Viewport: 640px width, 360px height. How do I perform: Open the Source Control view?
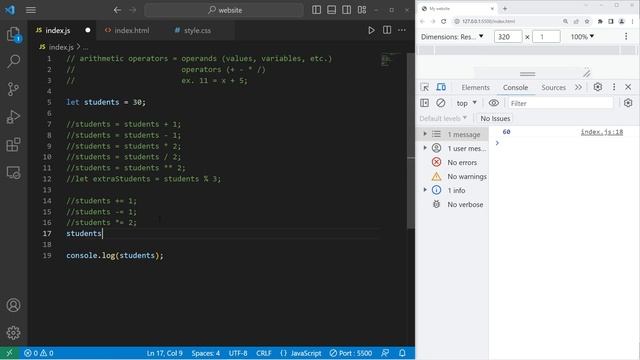coord(13,89)
